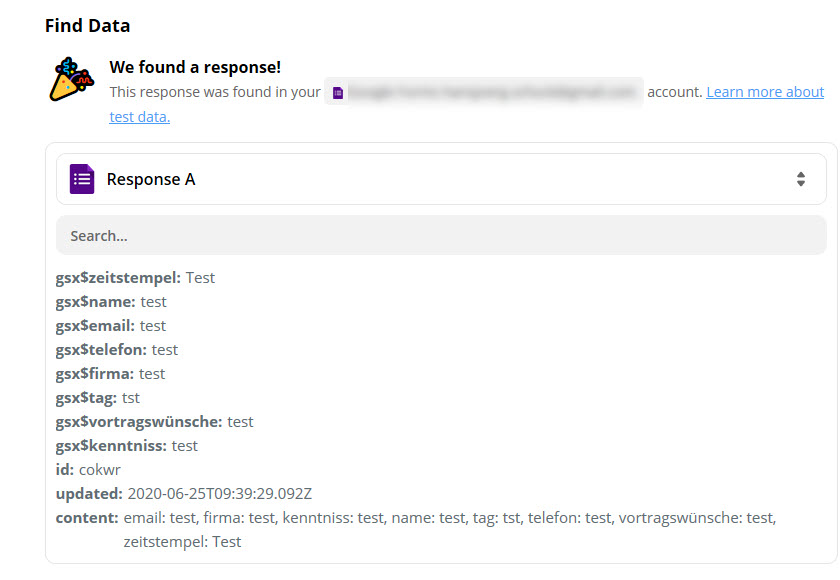
Task: Select the content field summary row
Action: pyautogui.click(x=400, y=517)
